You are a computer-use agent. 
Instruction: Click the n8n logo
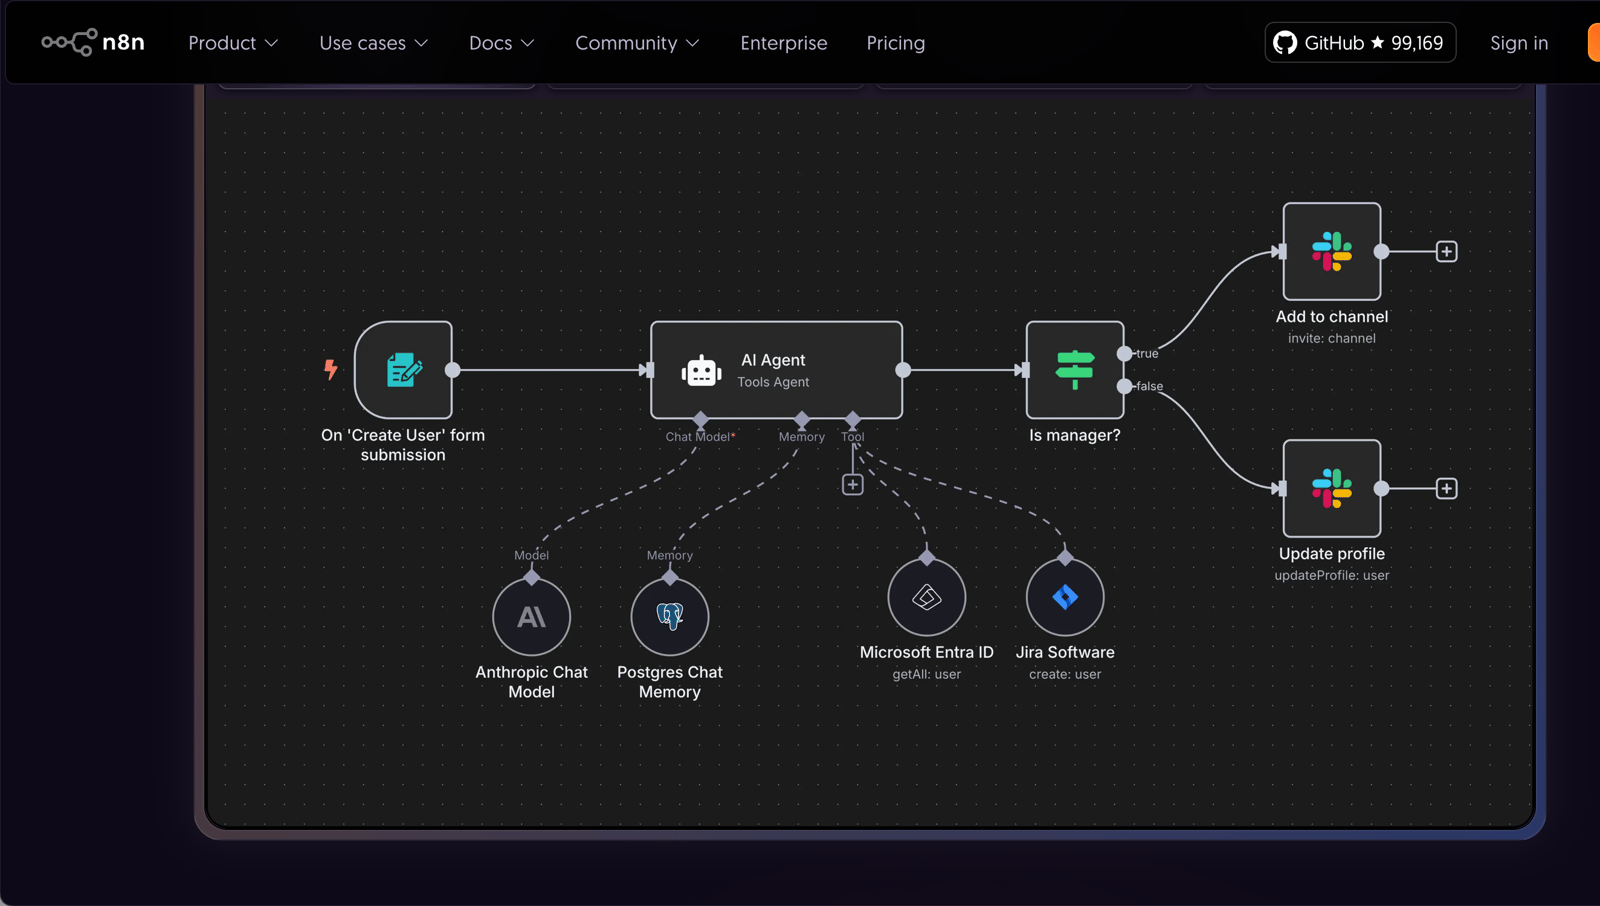(x=93, y=42)
